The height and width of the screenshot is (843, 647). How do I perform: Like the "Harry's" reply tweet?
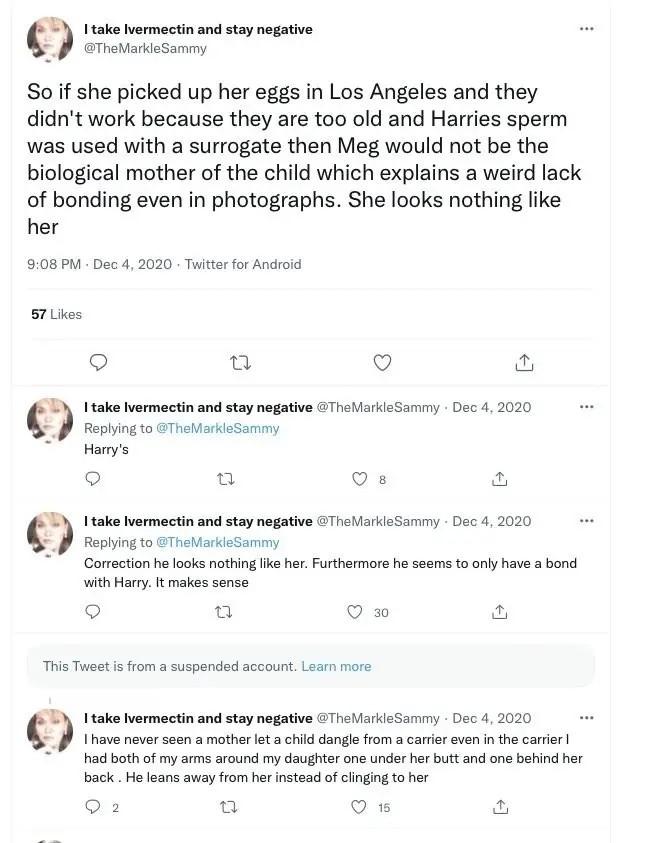click(x=361, y=479)
